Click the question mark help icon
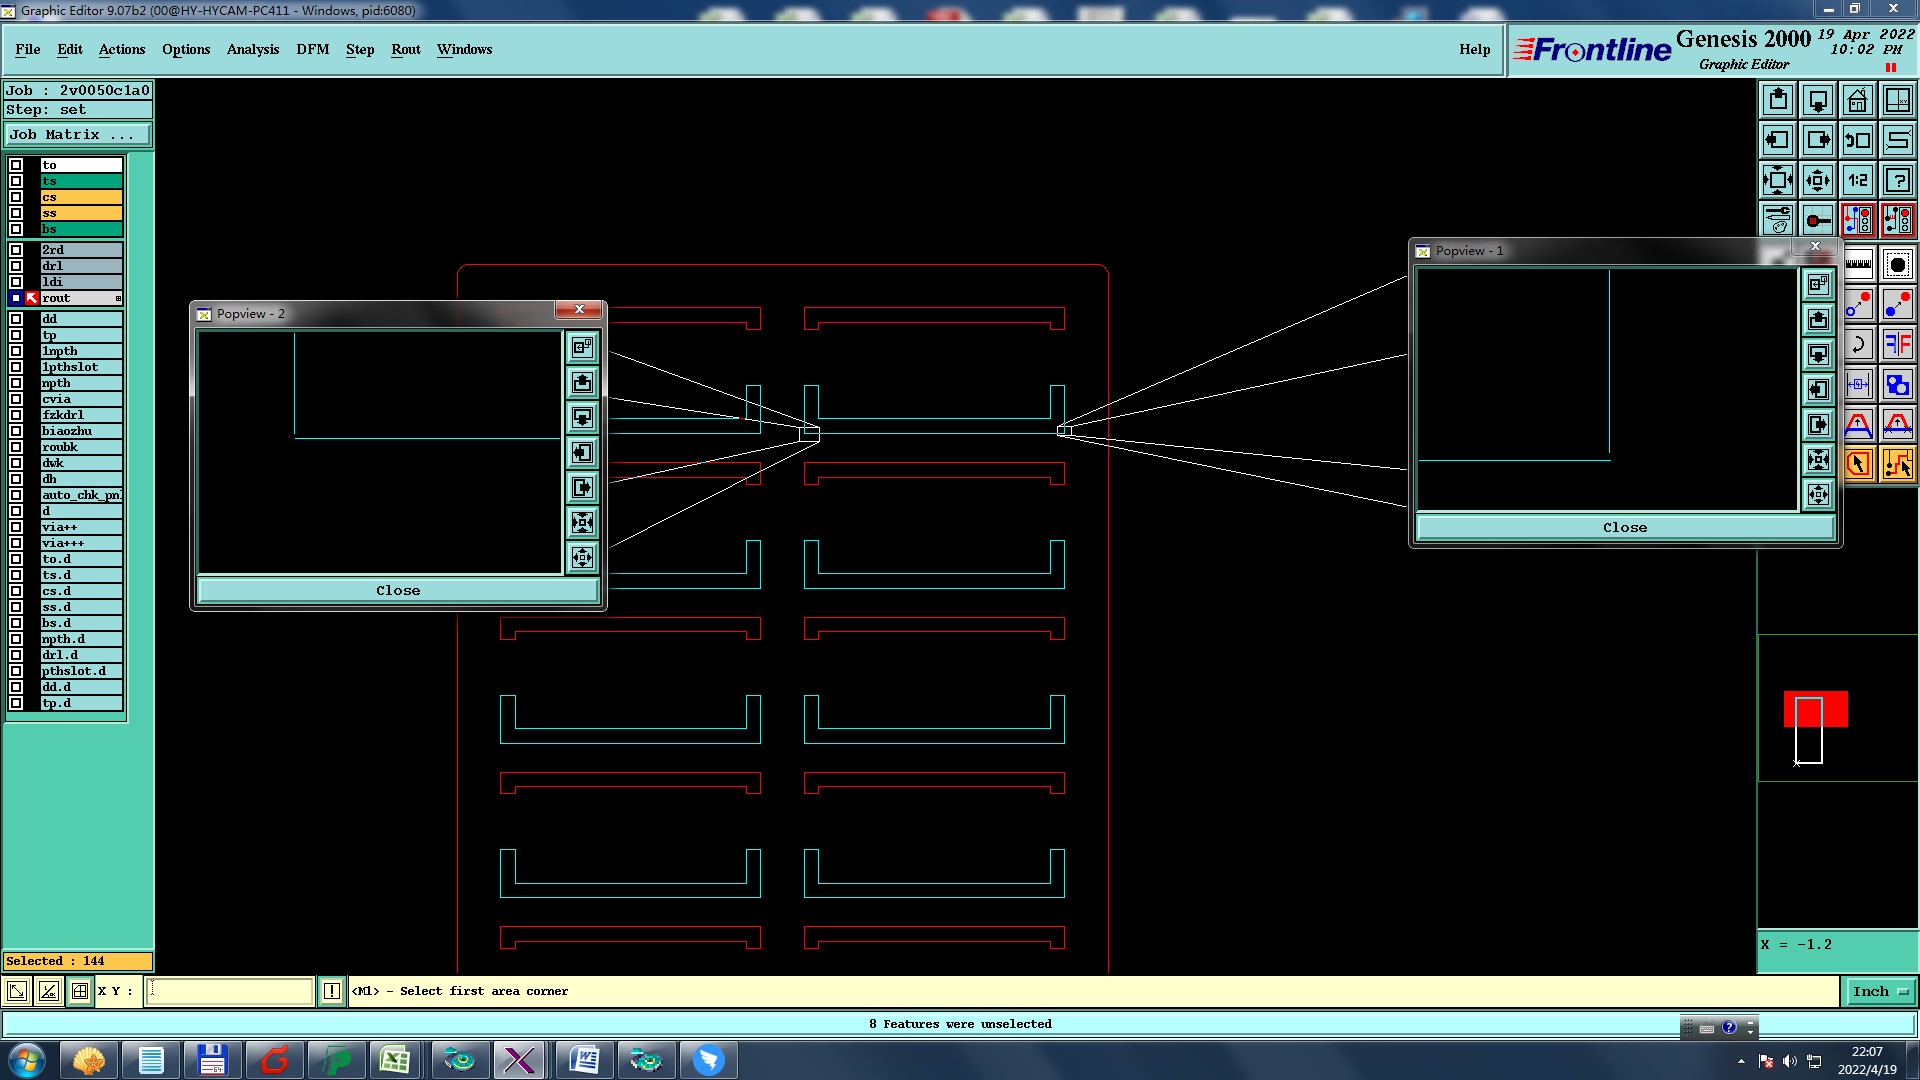 point(1897,180)
